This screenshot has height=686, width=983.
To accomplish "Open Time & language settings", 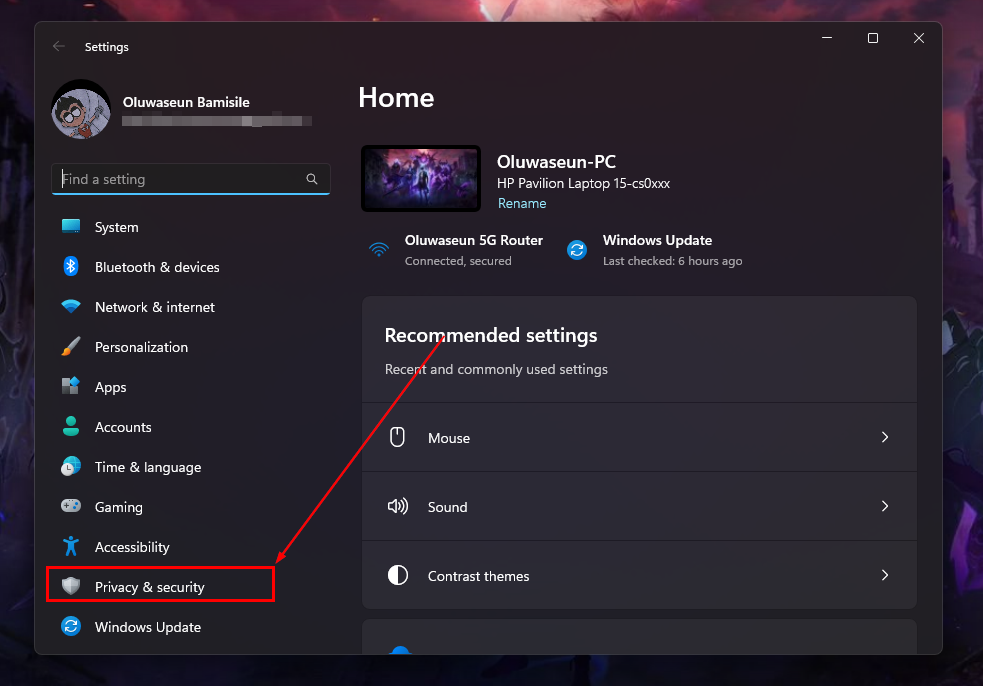I will pyautogui.click(x=147, y=467).
